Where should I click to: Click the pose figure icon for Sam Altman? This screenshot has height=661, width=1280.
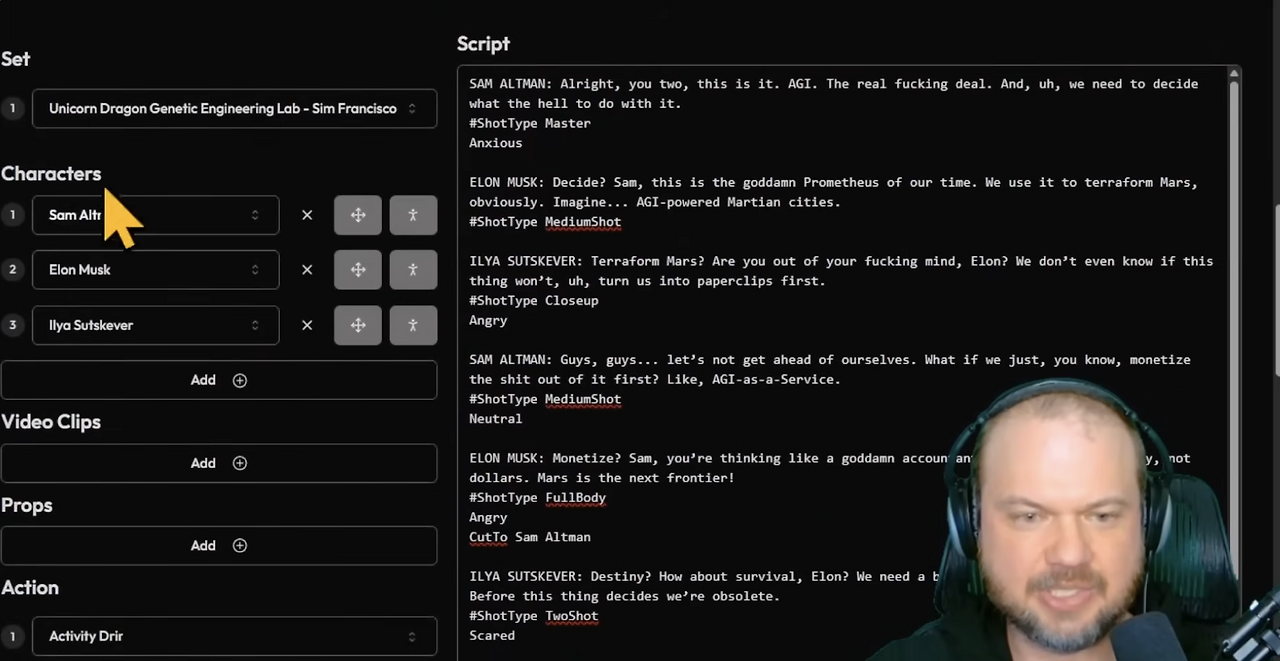coord(413,215)
